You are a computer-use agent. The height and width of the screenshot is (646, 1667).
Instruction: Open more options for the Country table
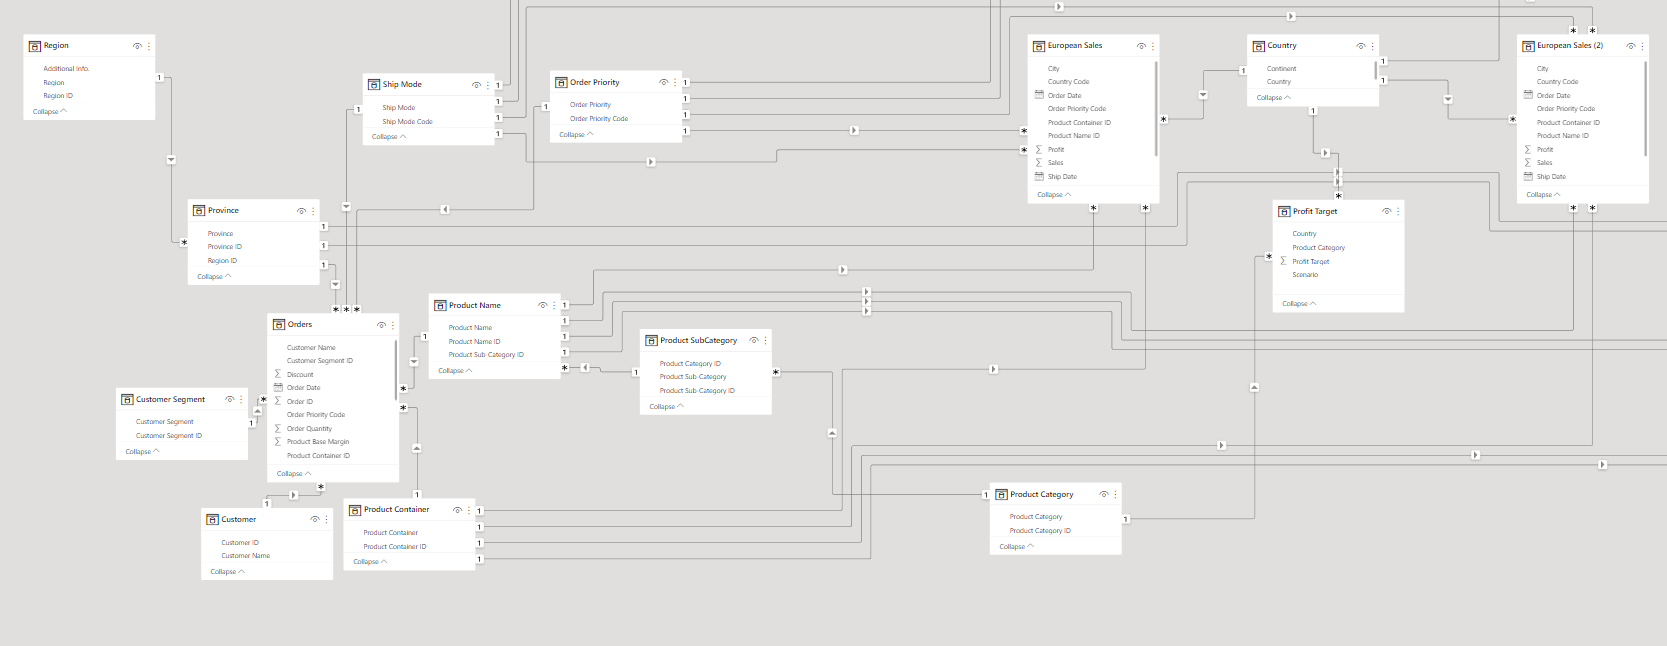[x=1372, y=46]
